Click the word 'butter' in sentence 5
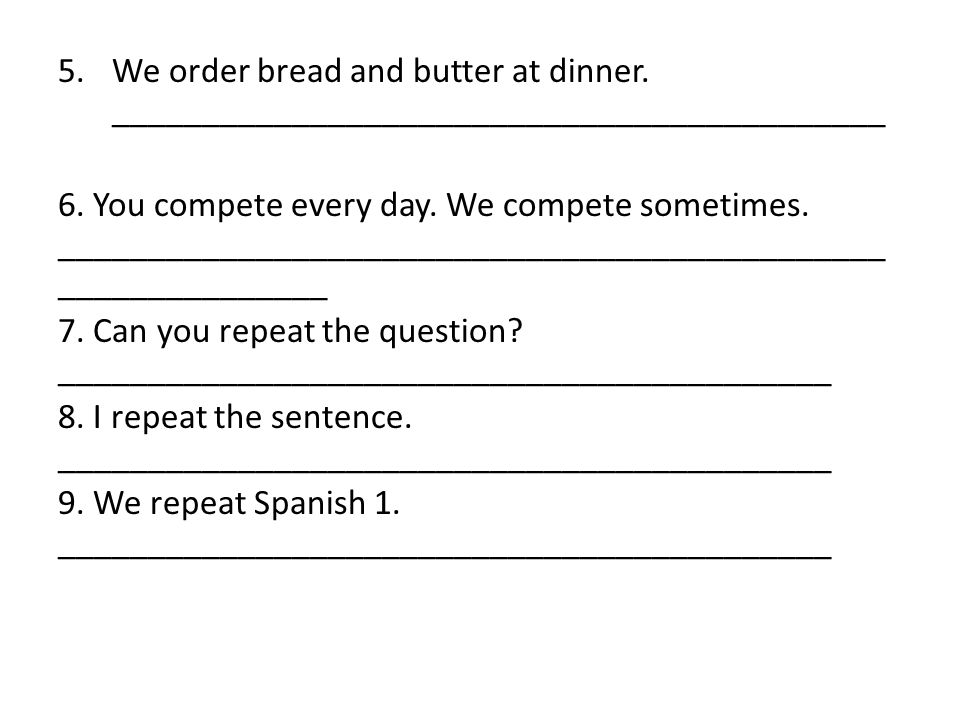The height and width of the screenshot is (720, 960). coord(458,71)
